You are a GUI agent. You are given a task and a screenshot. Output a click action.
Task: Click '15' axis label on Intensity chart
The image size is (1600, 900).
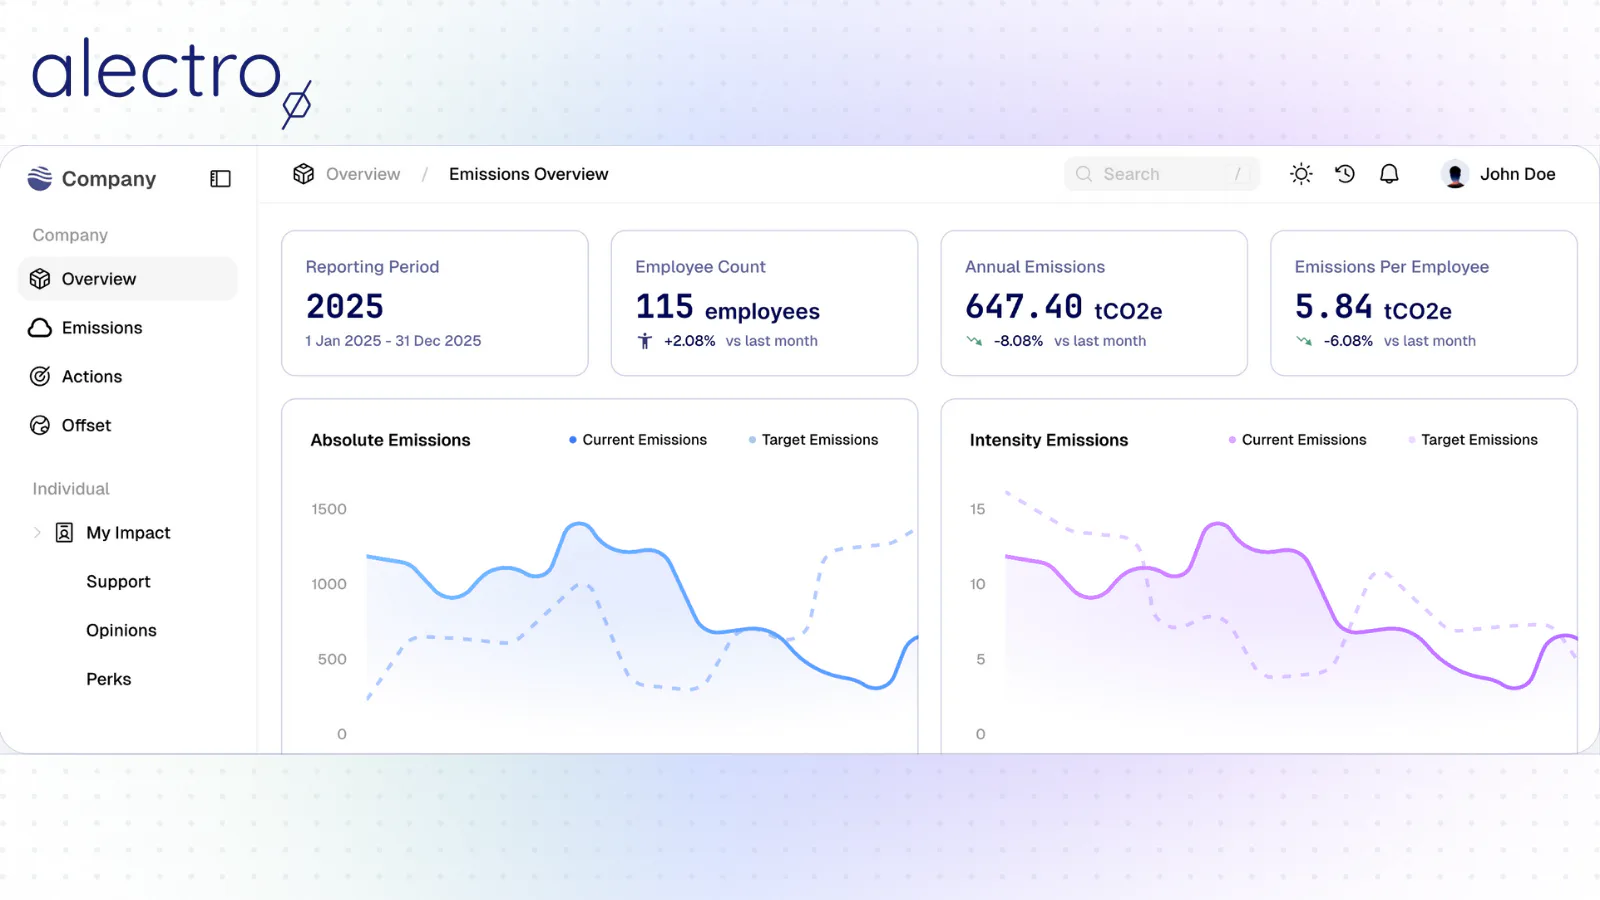click(977, 509)
